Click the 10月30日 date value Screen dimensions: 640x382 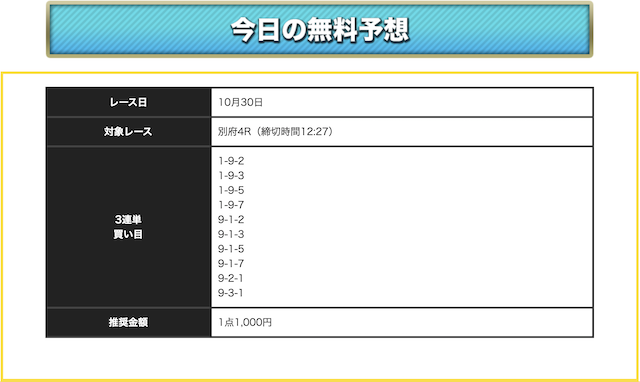240,102
